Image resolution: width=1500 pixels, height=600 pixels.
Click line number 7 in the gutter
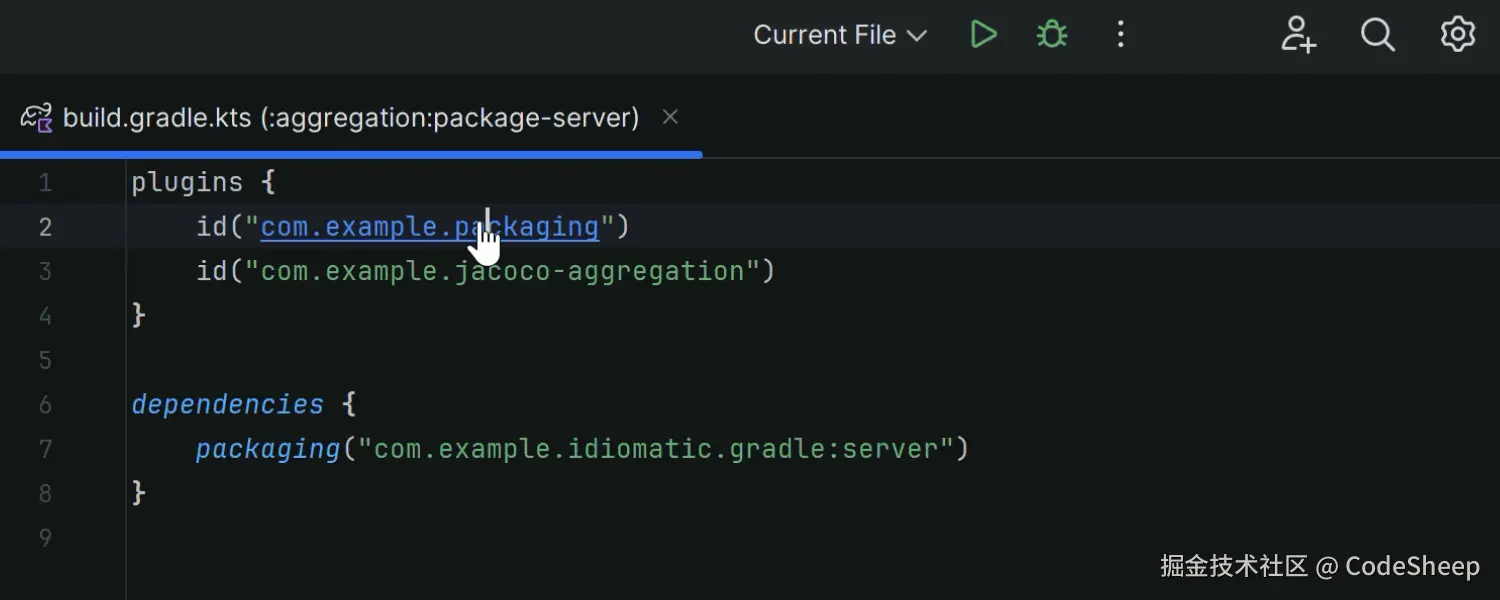45,449
